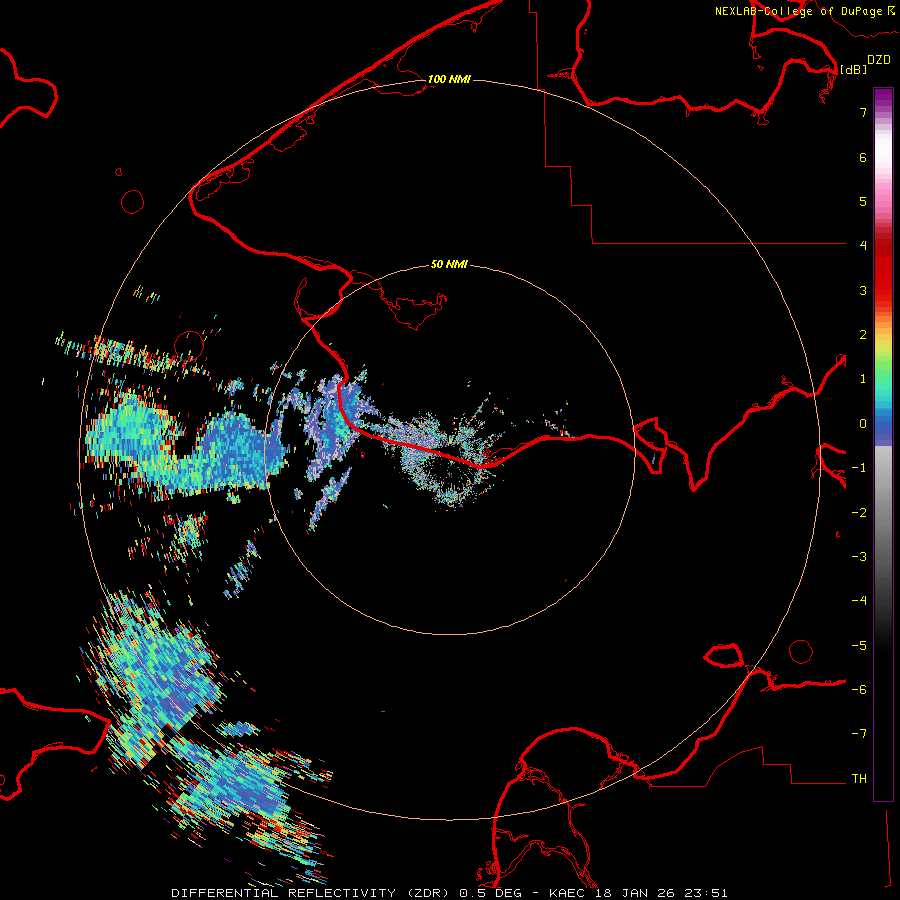Click the -7 value on the scale
The height and width of the screenshot is (900, 900).
tap(859, 734)
